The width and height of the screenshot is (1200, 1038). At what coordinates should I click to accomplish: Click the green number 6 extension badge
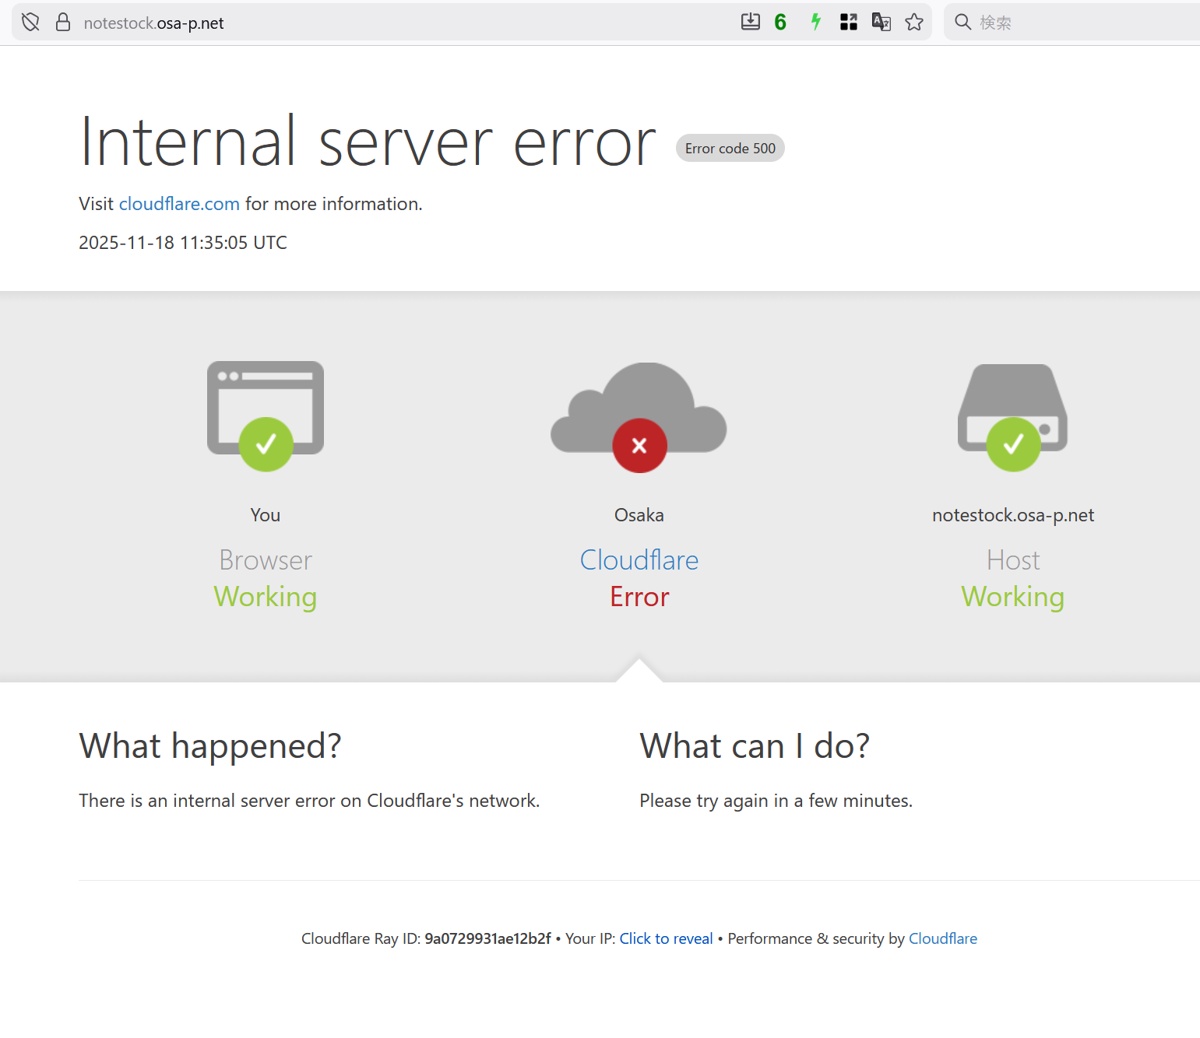click(780, 22)
